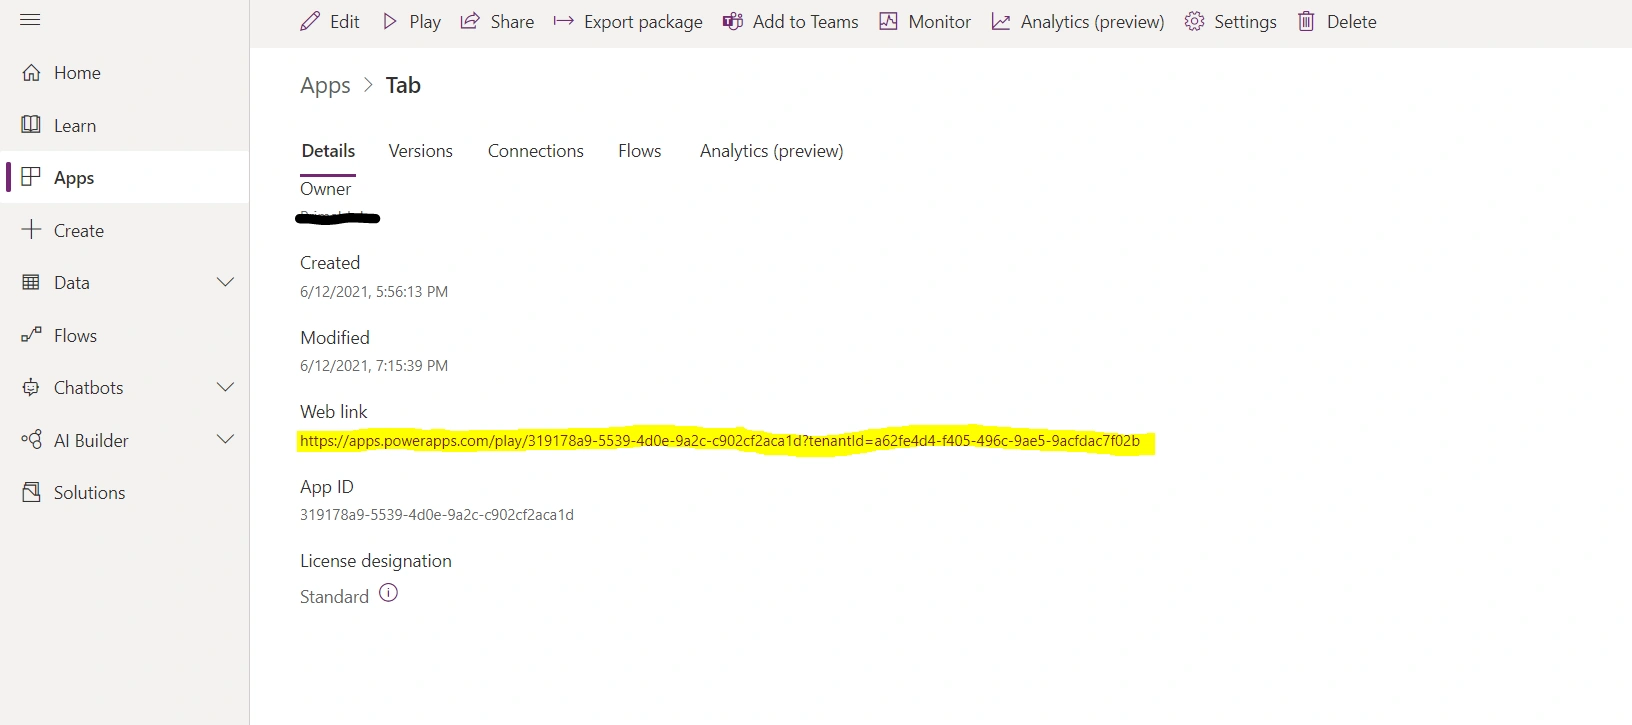Click the Teams logo icon
Viewport: 1632px width, 725px height.
[733, 21]
